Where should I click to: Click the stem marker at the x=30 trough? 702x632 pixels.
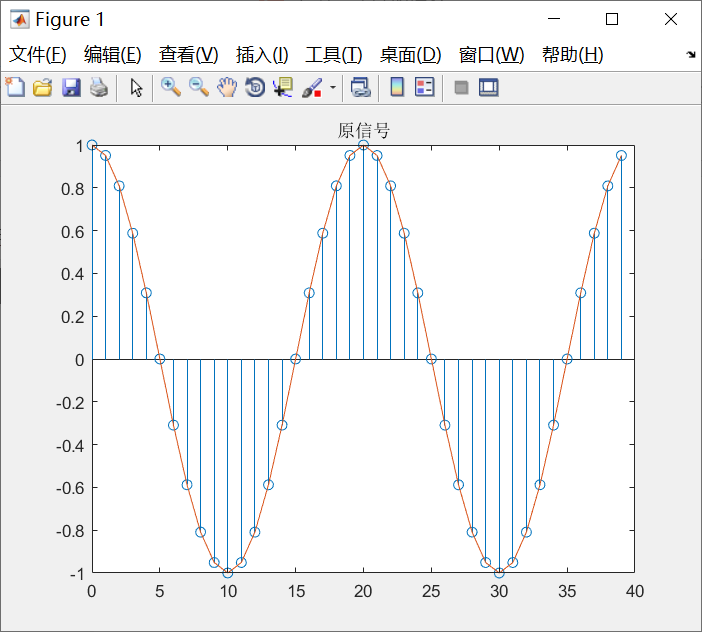499,572
